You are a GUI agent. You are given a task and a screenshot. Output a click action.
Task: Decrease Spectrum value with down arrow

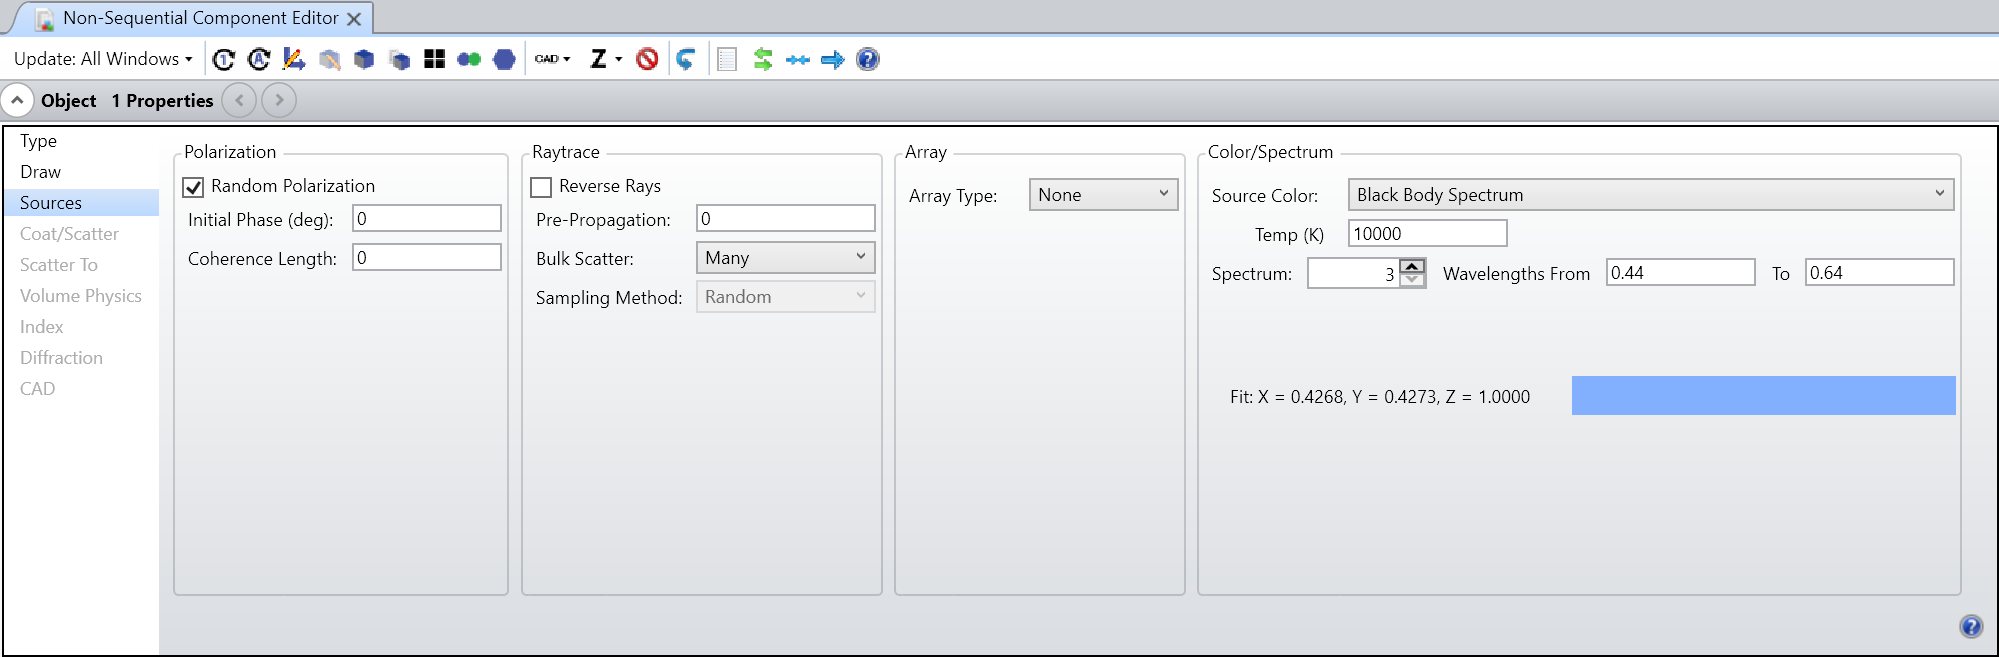(1412, 280)
